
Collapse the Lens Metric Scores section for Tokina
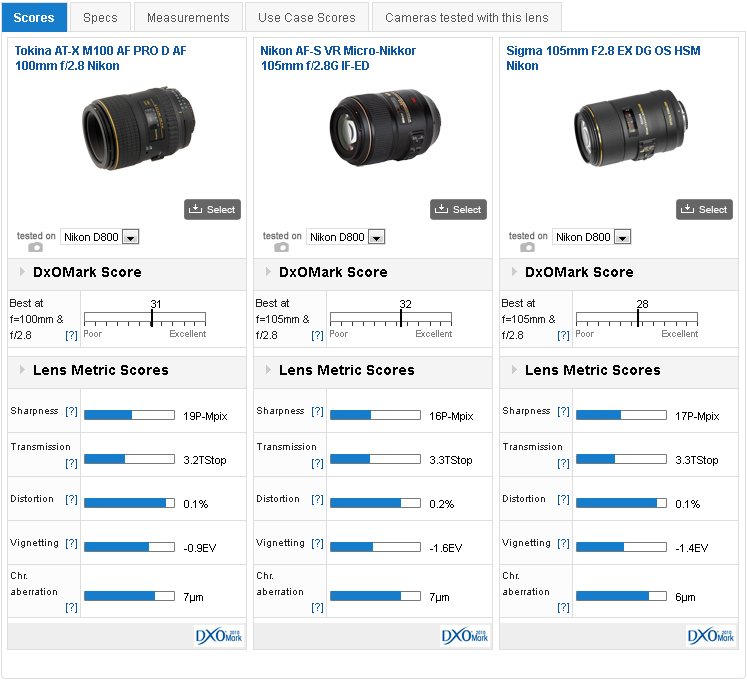[22, 371]
